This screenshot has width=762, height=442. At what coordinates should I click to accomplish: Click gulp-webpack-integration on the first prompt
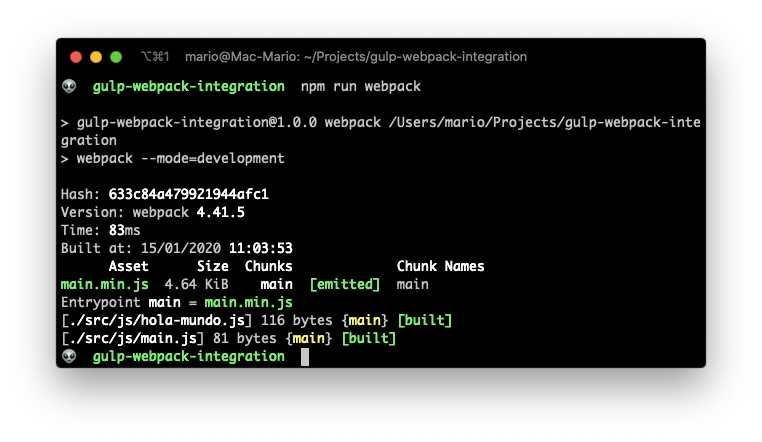tap(189, 86)
